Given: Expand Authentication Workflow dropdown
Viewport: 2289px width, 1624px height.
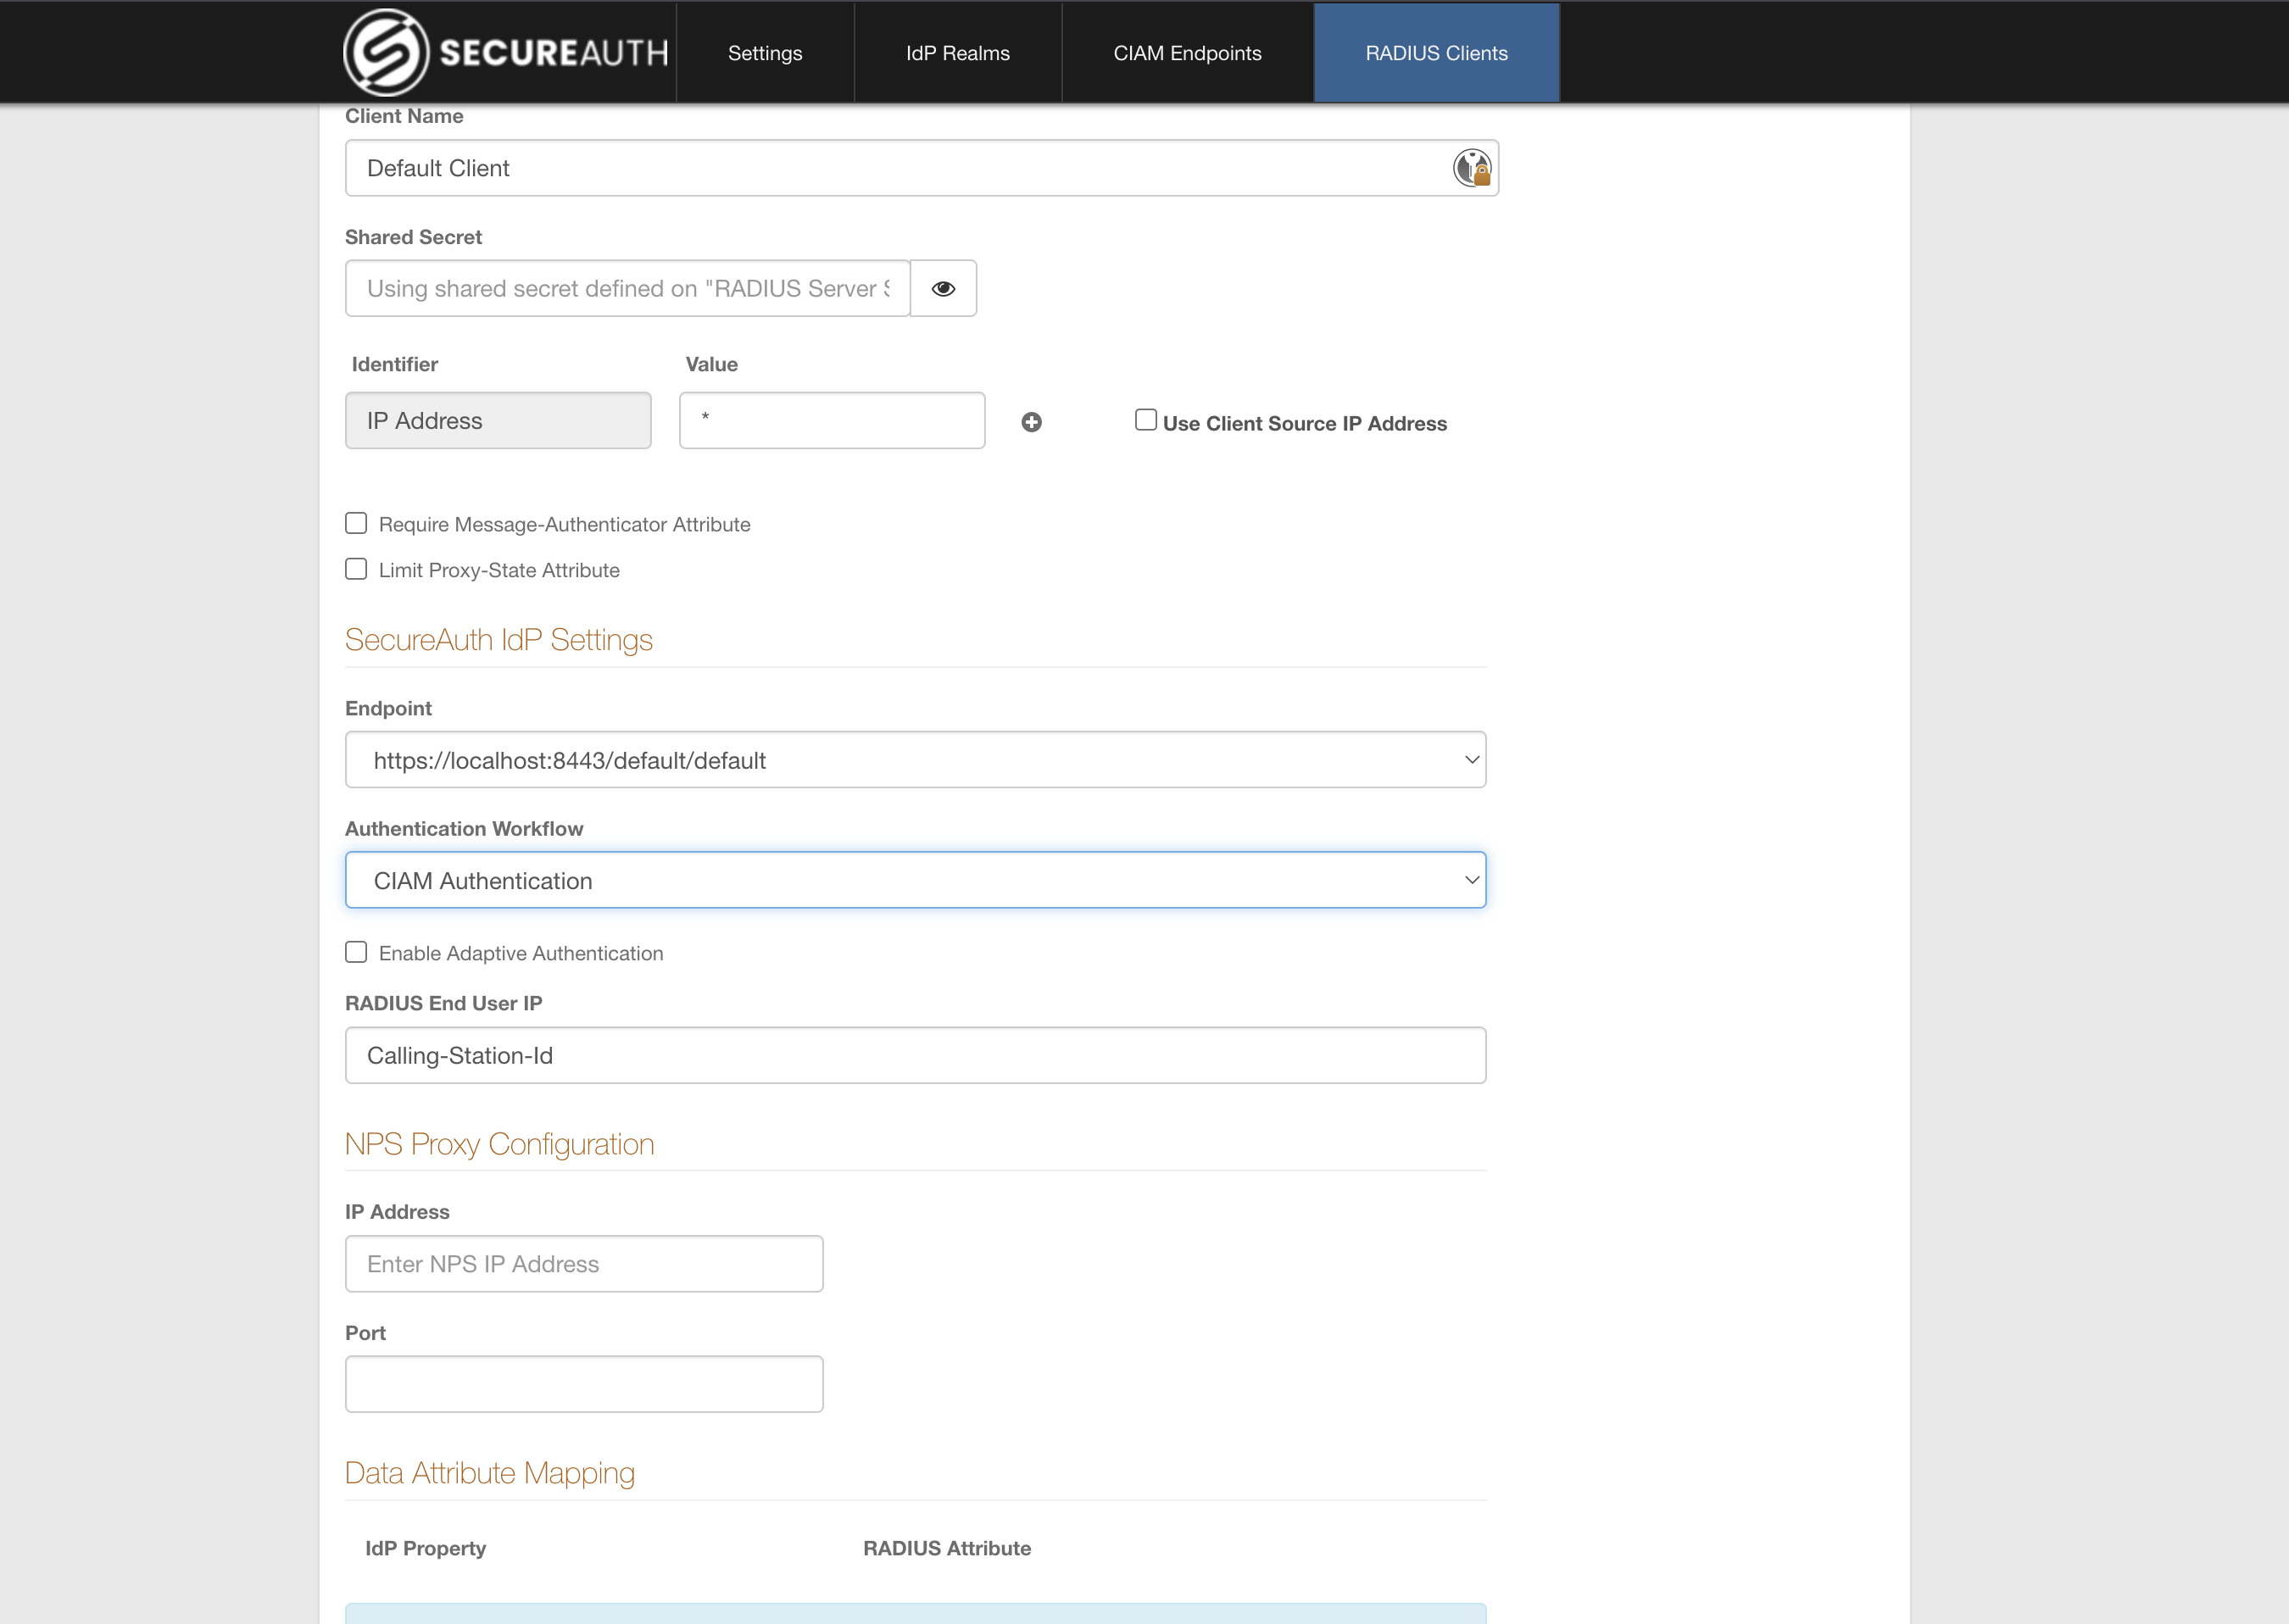Looking at the screenshot, I should [x=915, y=880].
